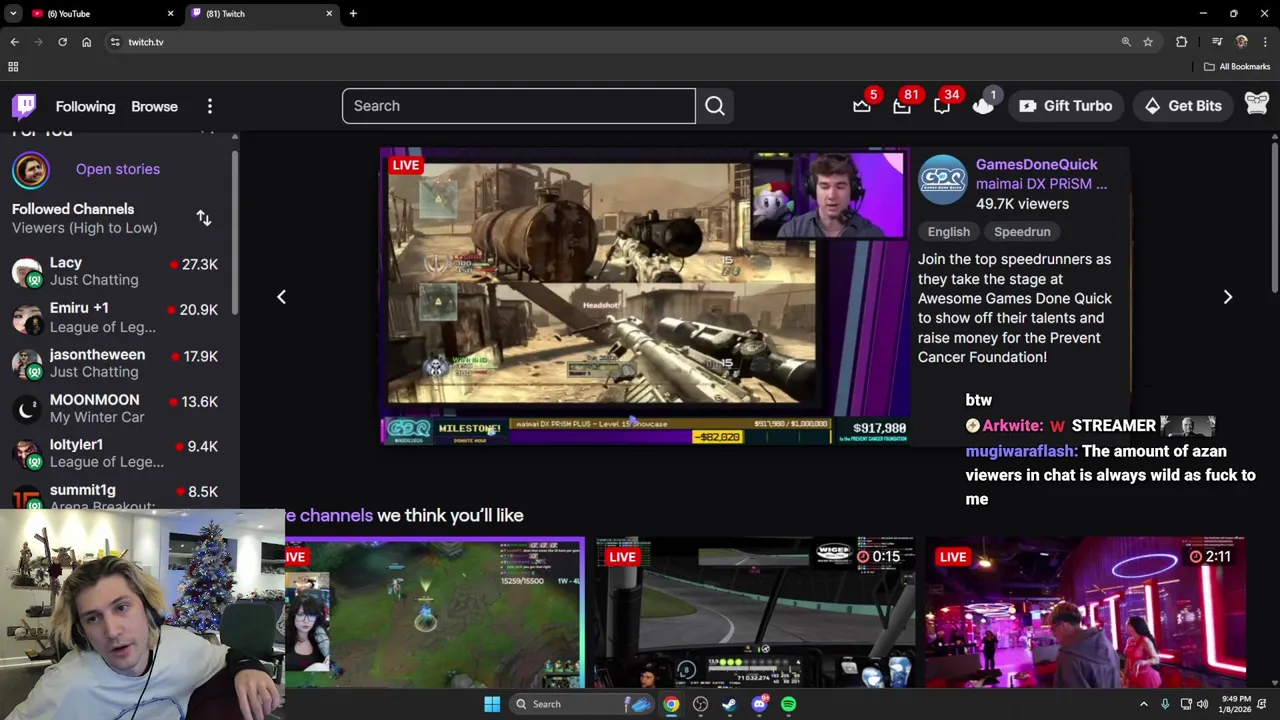
Task: Go to Chrome home page button
Action: pos(86,42)
